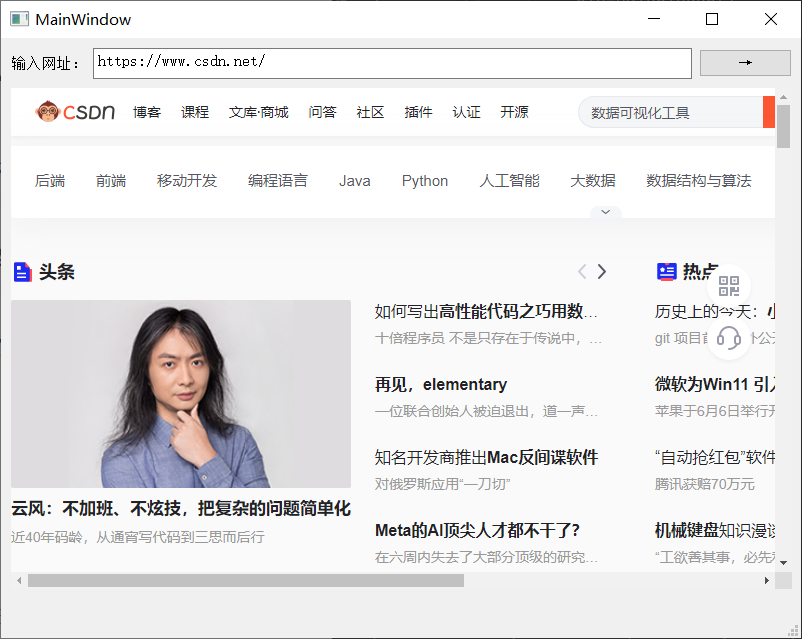
Task: Open hot article 机械键盘知识漫谈
Action: pos(715,531)
